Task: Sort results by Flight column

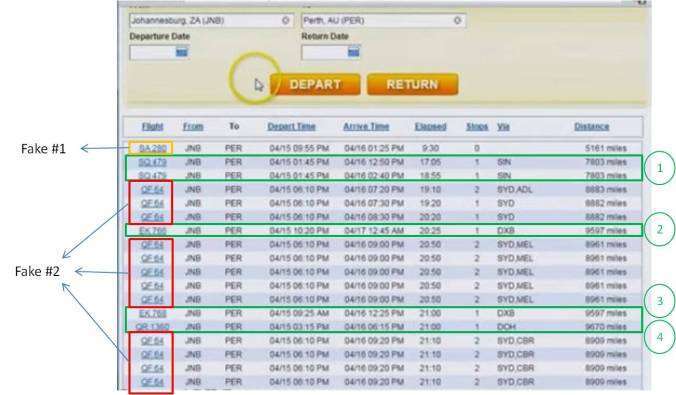Action: (x=153, y=126)
